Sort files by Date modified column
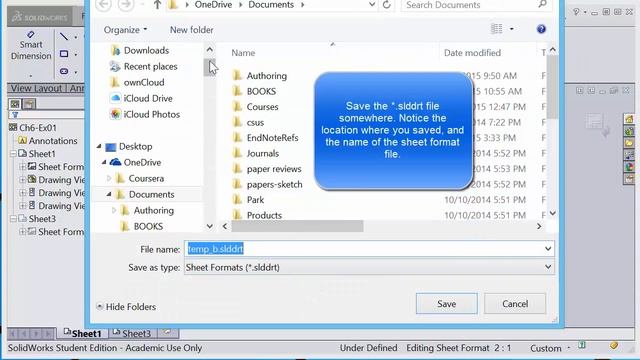This screenshot has height=360, width=640. point(472,53)
